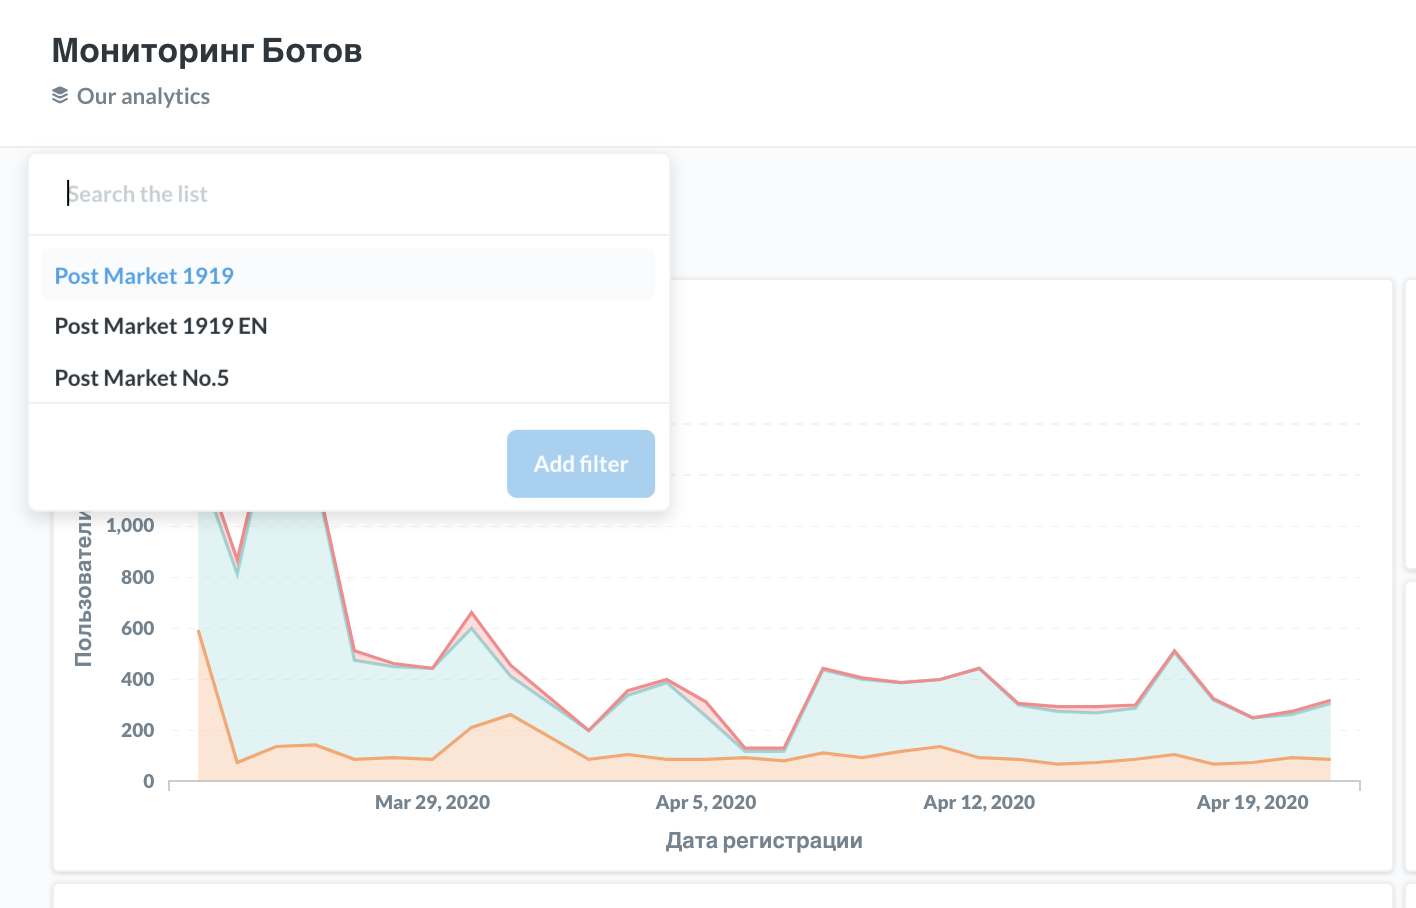Click the Apr 19, 2020 axis label
Viewport: 1416px width, 908px height.
pos(1251,801)
